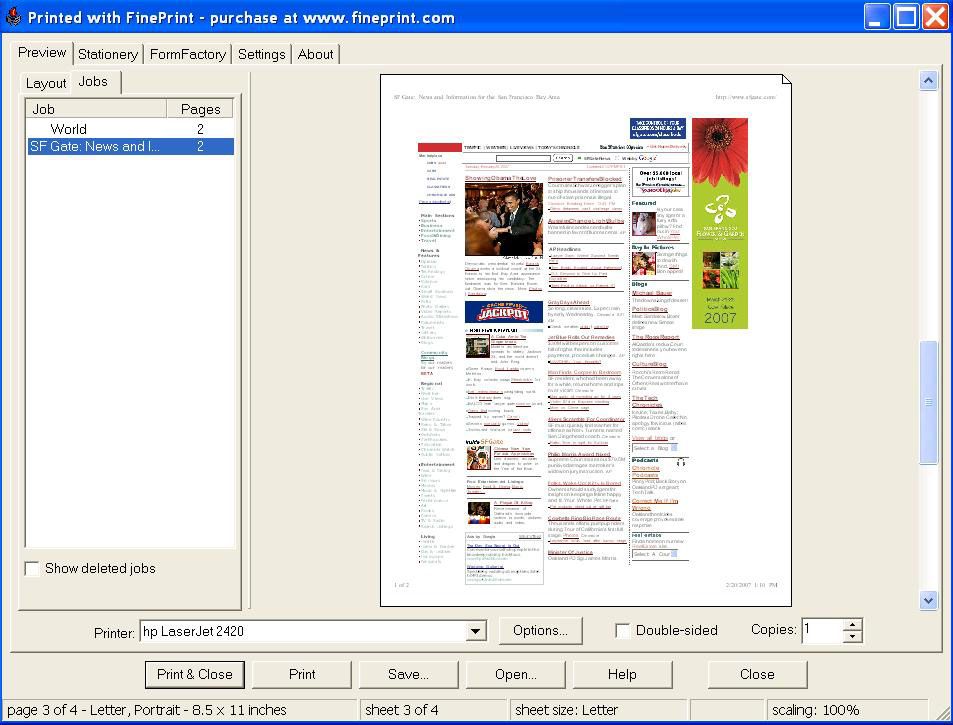Click the FinePrint app icon in title bar
Screen dimensions: 953x725
[13, 17]
